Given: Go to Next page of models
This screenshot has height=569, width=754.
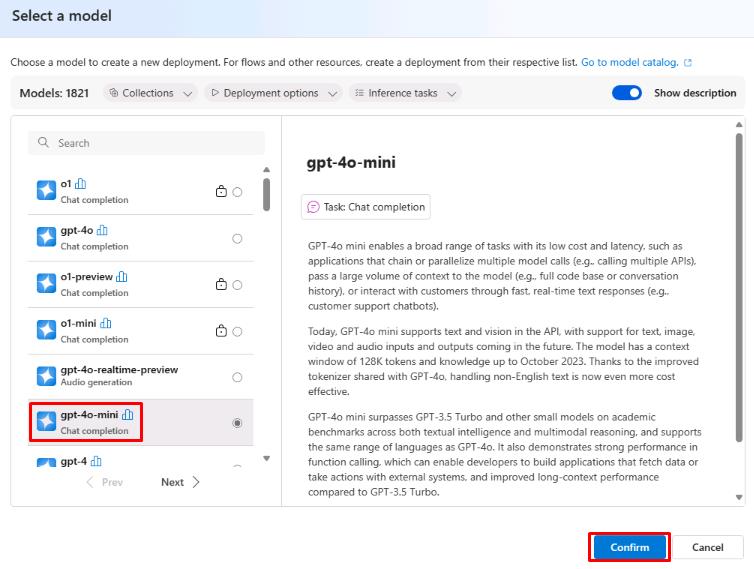Looking at the screenshot, I should (x=180, y=482).
